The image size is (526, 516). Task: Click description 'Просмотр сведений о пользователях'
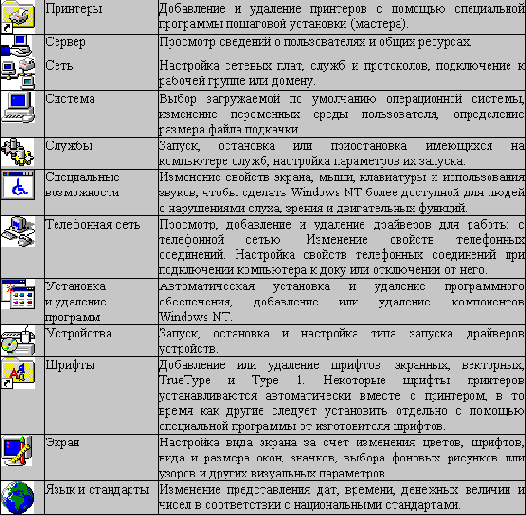tap(315, 42)
